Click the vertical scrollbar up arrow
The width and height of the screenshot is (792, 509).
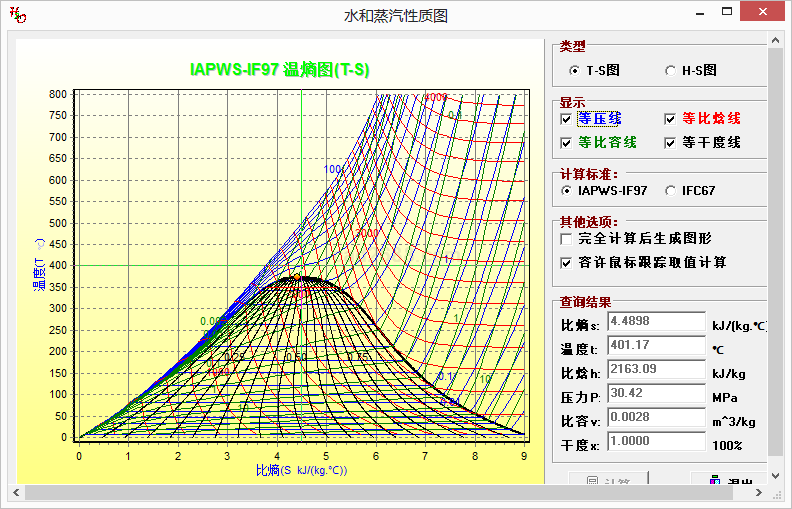pos(774,39)
